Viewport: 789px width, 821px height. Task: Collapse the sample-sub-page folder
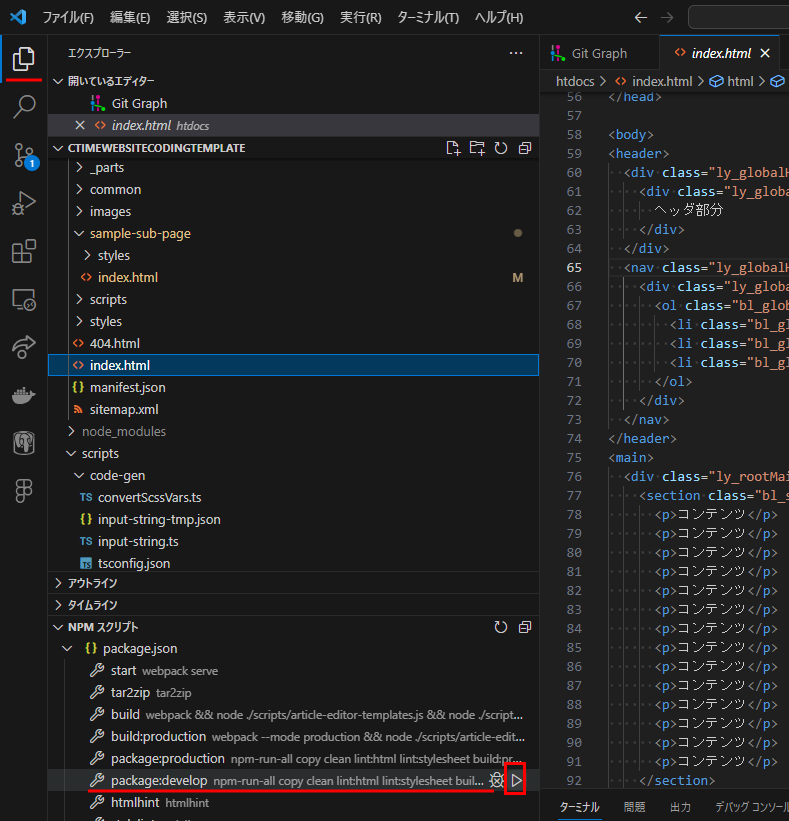point(293,234)
